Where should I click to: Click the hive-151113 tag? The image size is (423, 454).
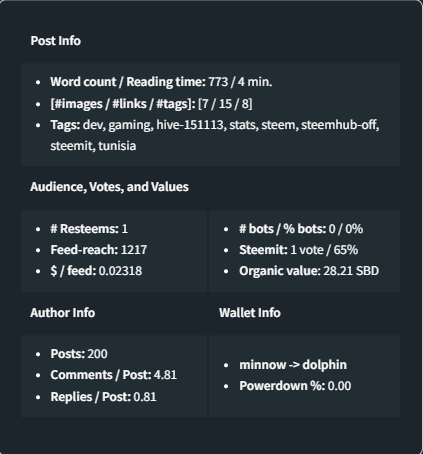(x=190, y=125)
